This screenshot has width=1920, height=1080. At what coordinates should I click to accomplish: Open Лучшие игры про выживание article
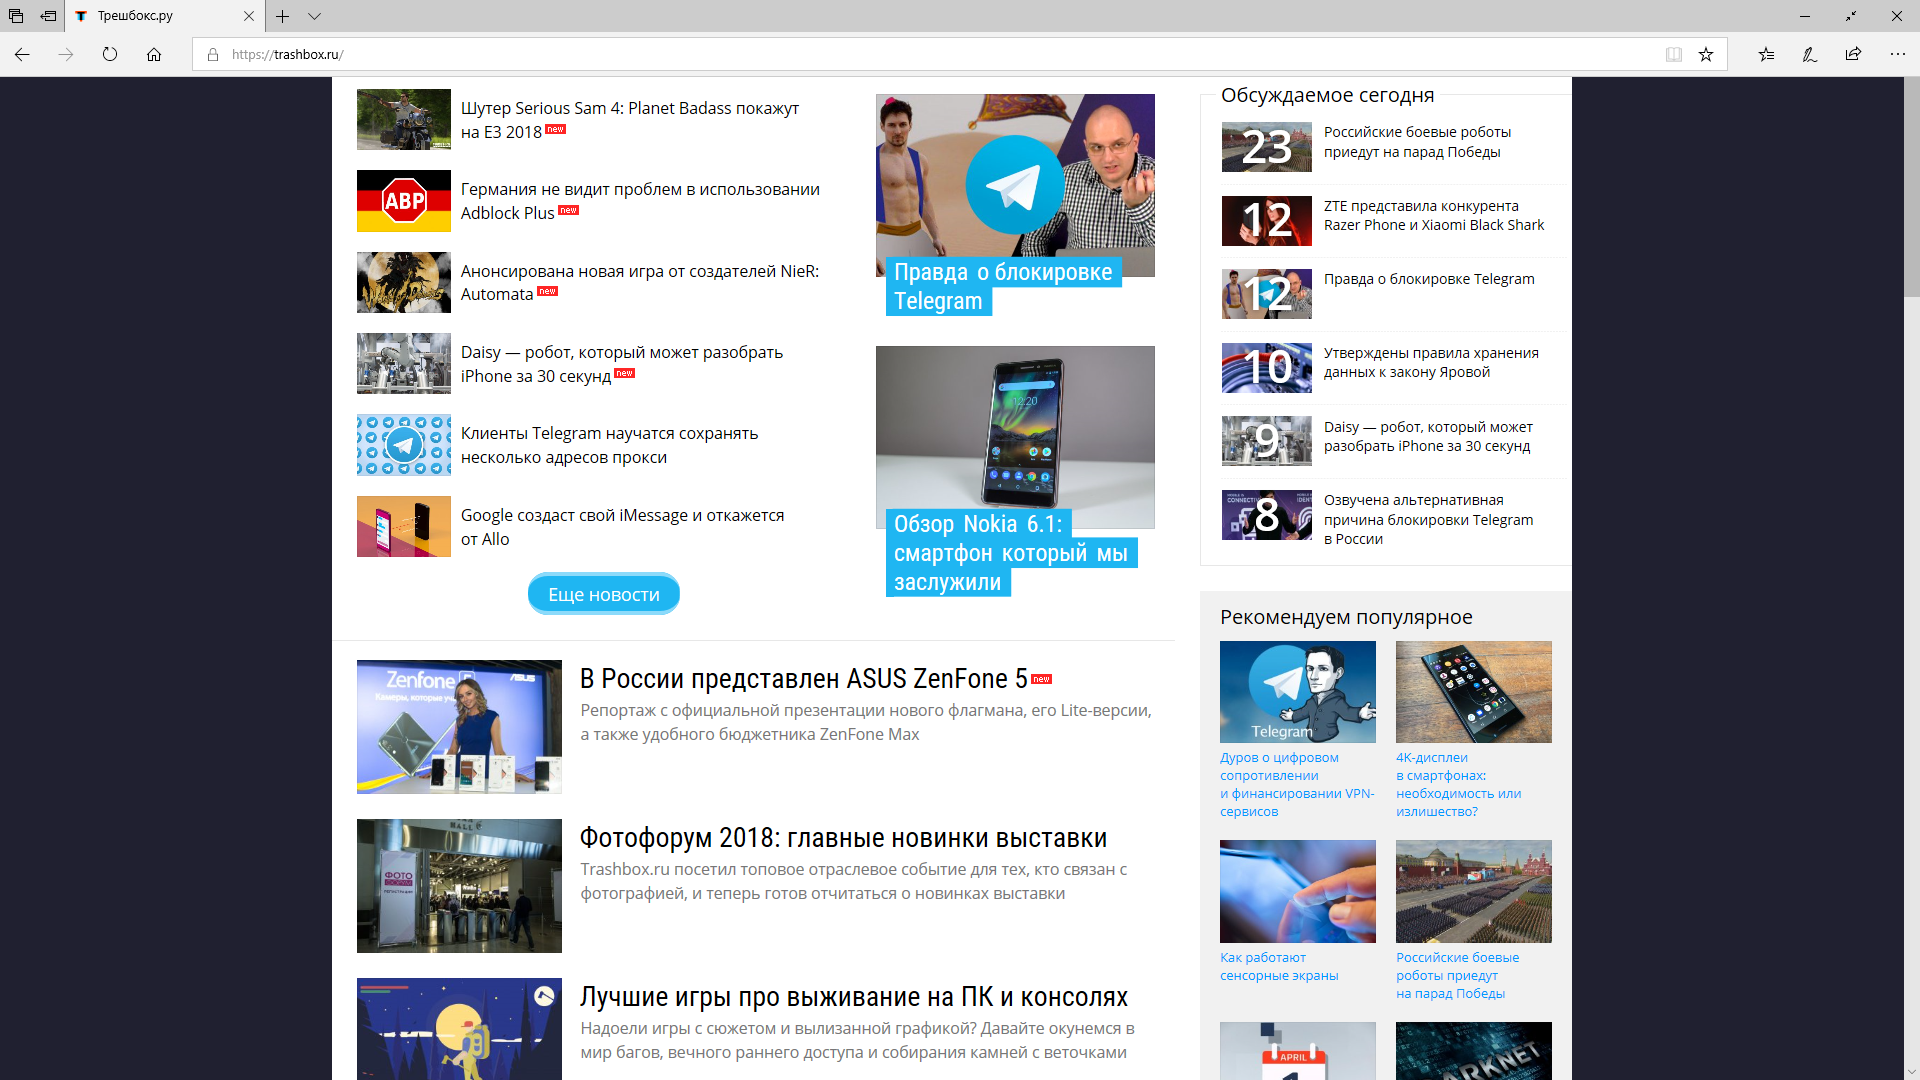[854, 997]
